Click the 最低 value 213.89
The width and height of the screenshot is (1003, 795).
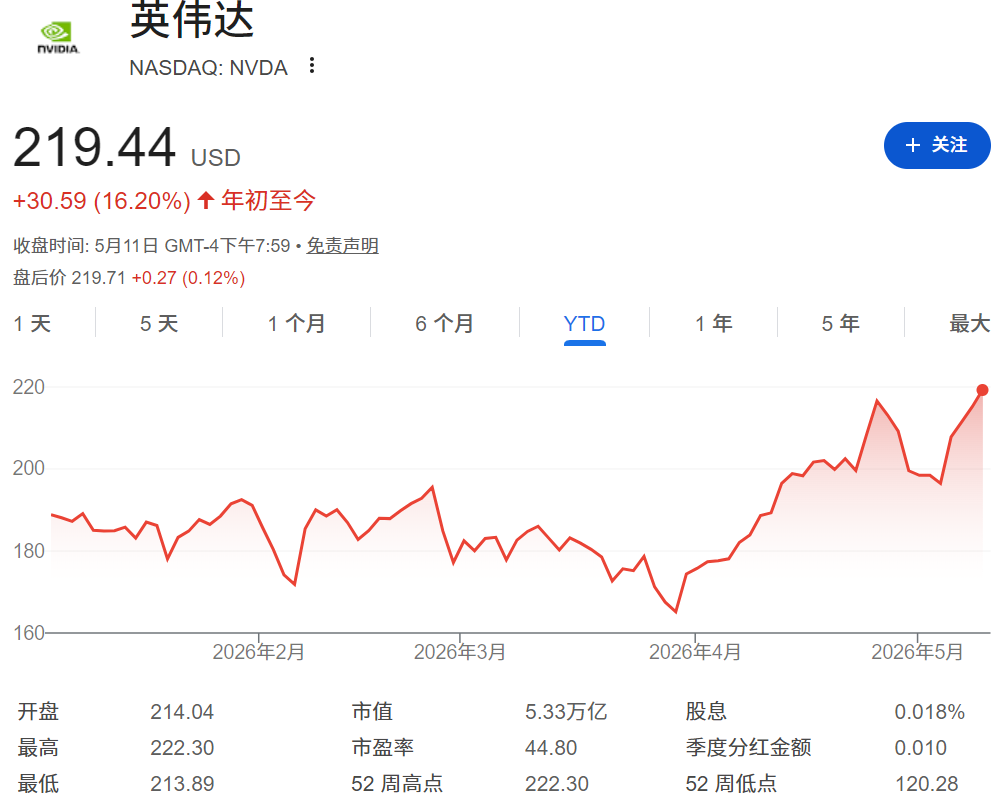tap(182, 783)
